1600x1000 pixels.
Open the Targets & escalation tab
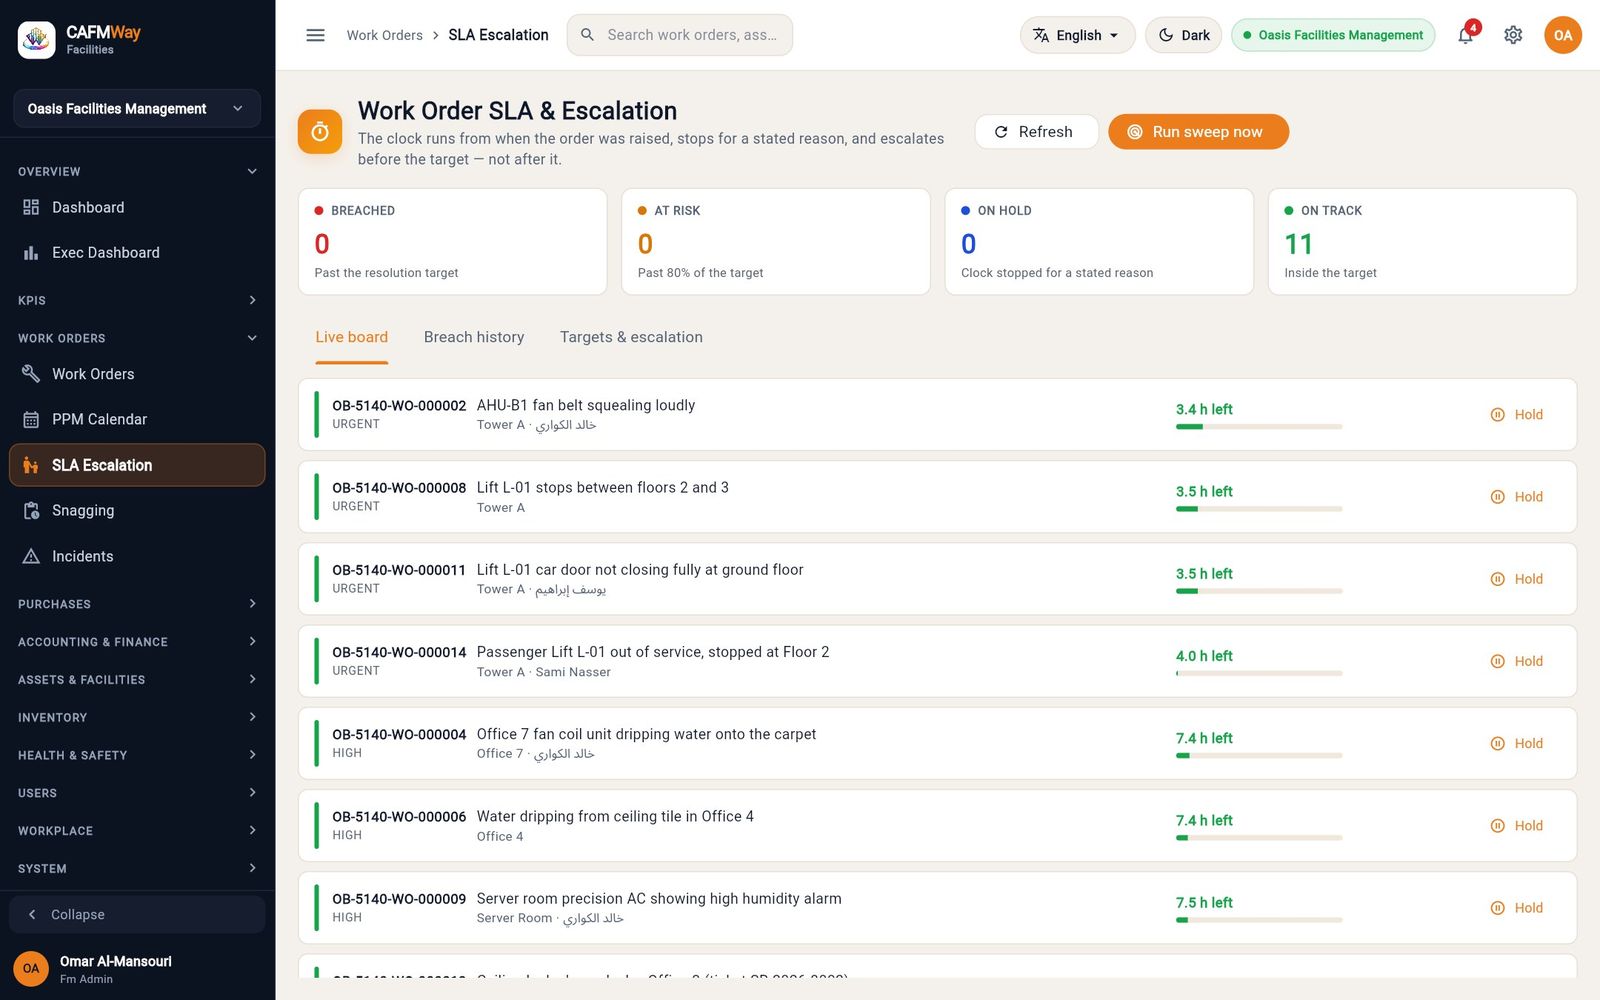coord(631,337)
